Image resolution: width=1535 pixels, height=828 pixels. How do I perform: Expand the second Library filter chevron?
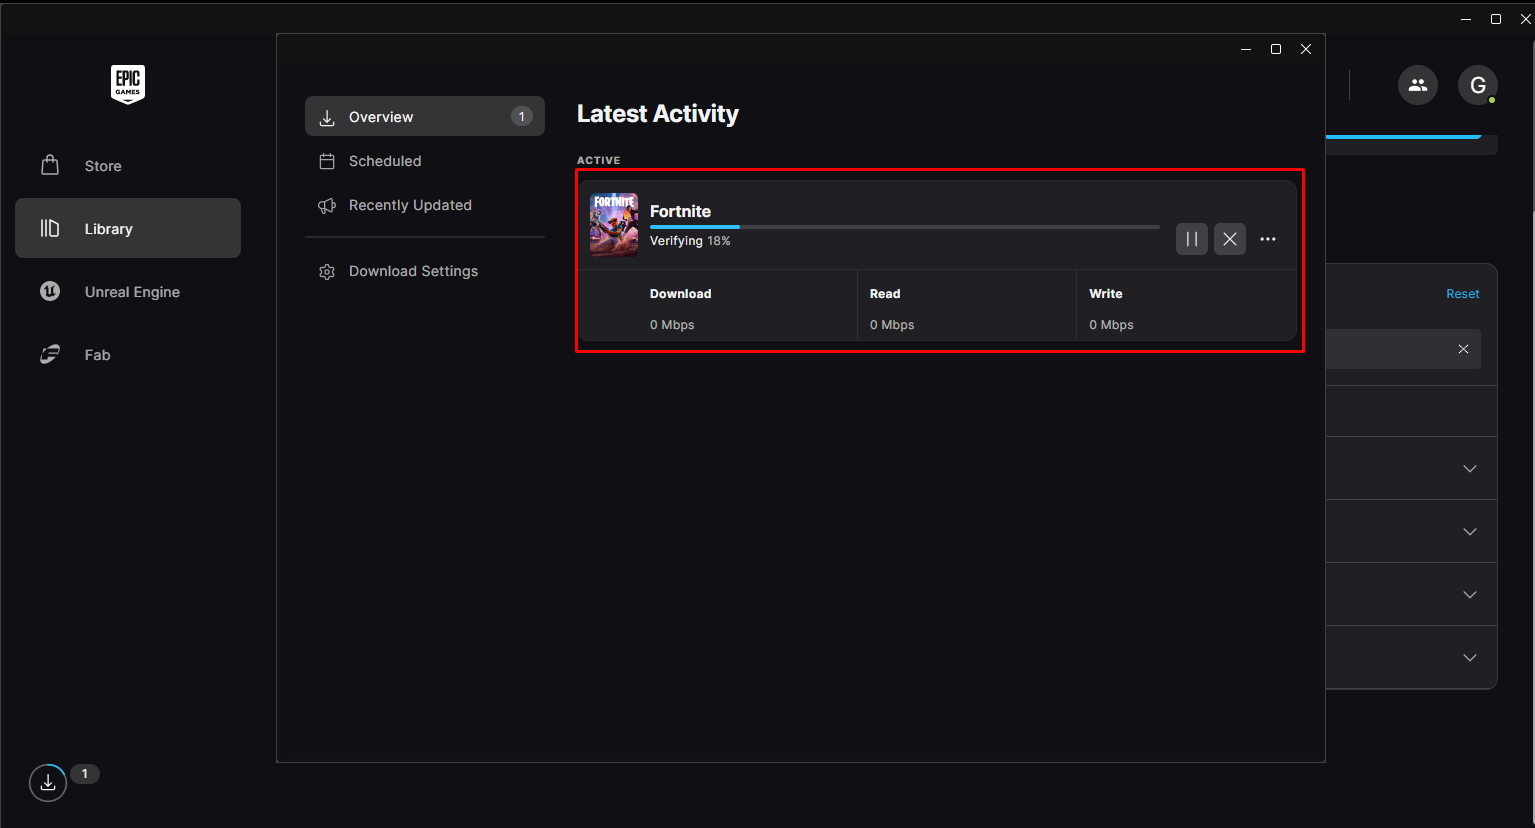pyautogui.click(x=1470, y=531)
